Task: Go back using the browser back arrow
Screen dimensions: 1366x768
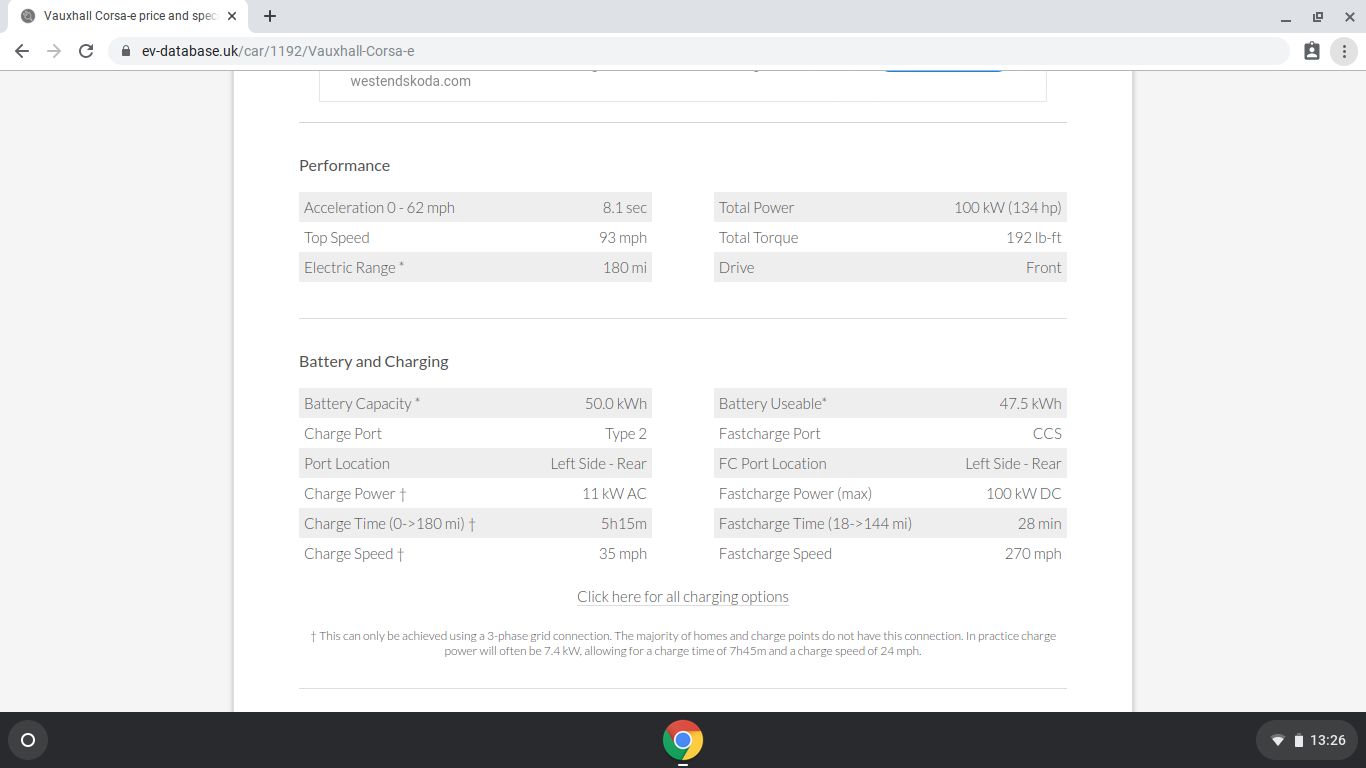Action: [x=22, y=51]
